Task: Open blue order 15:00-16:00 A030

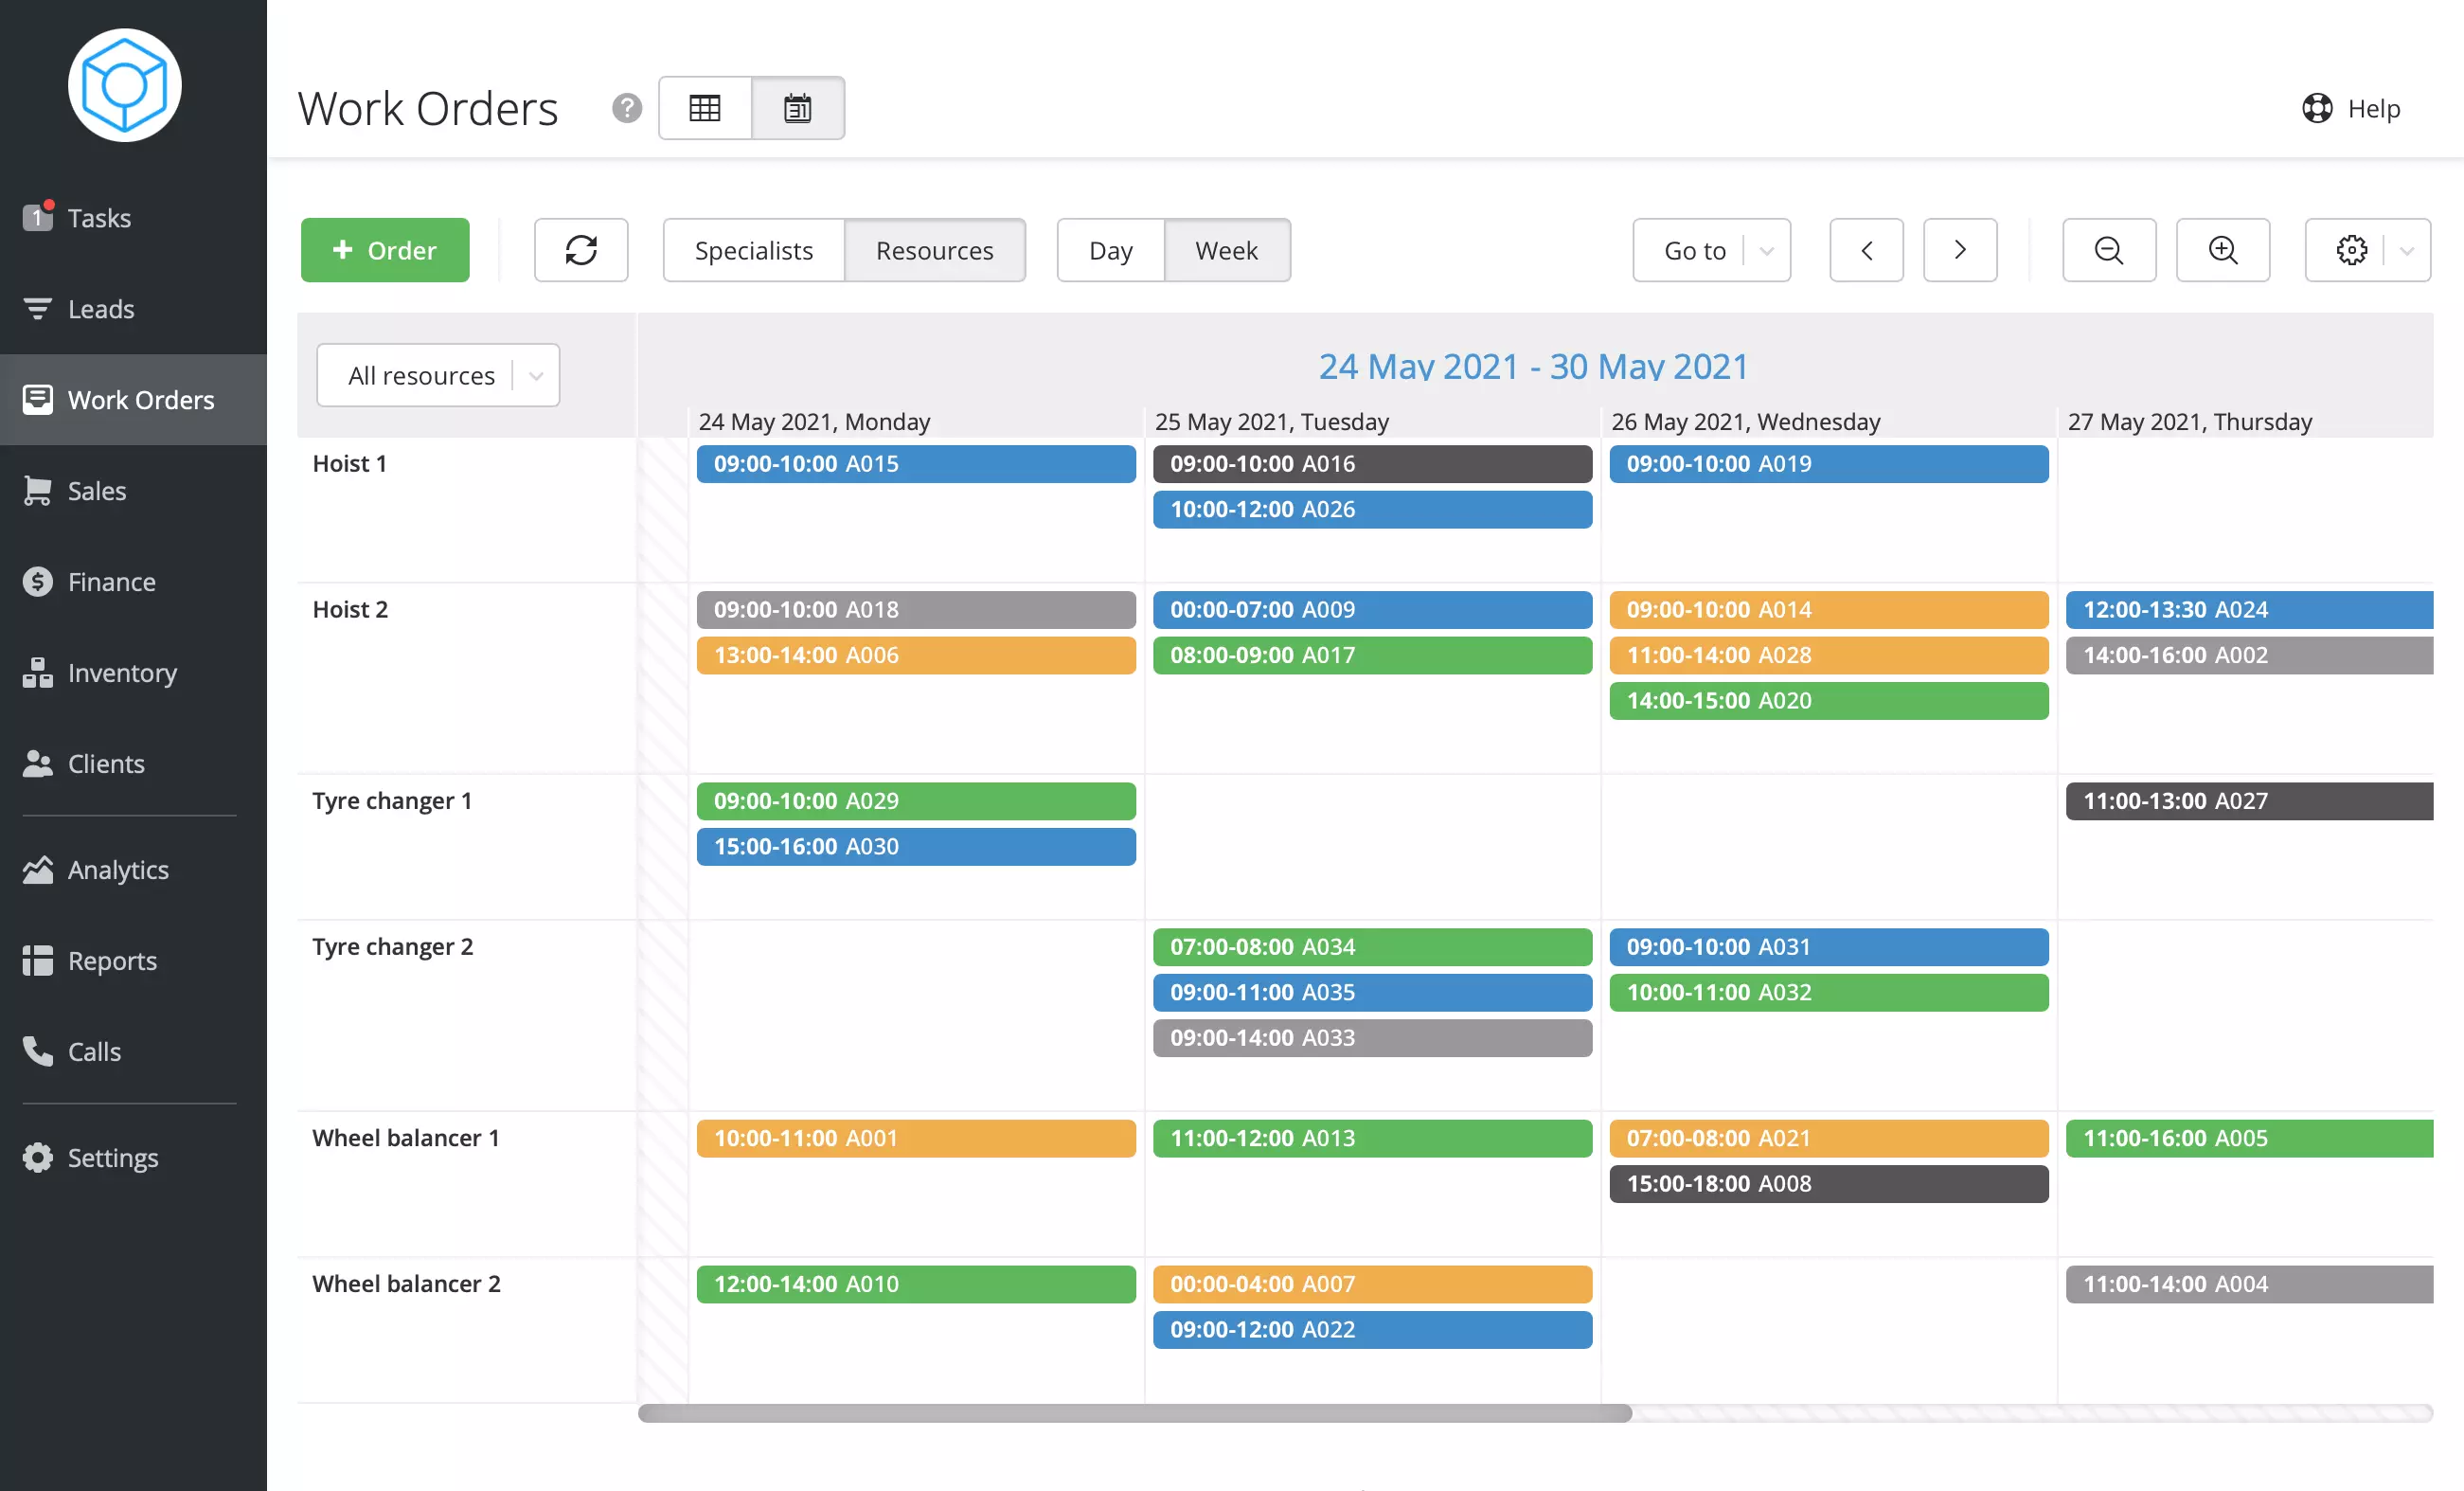Action: pos(916,847)
